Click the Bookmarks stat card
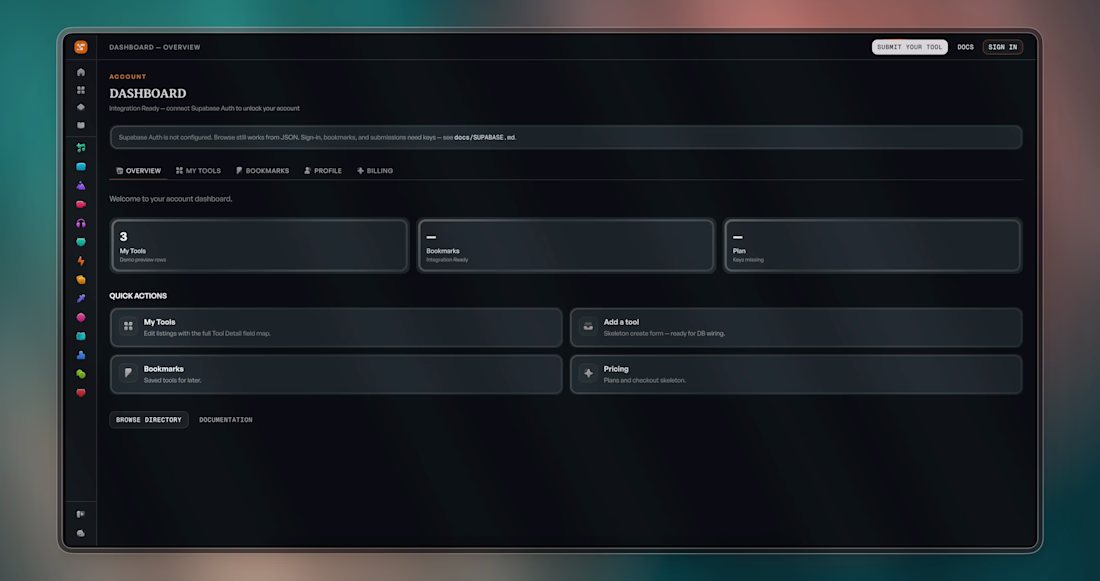1100x581 pixels. (x=565, y=246)
